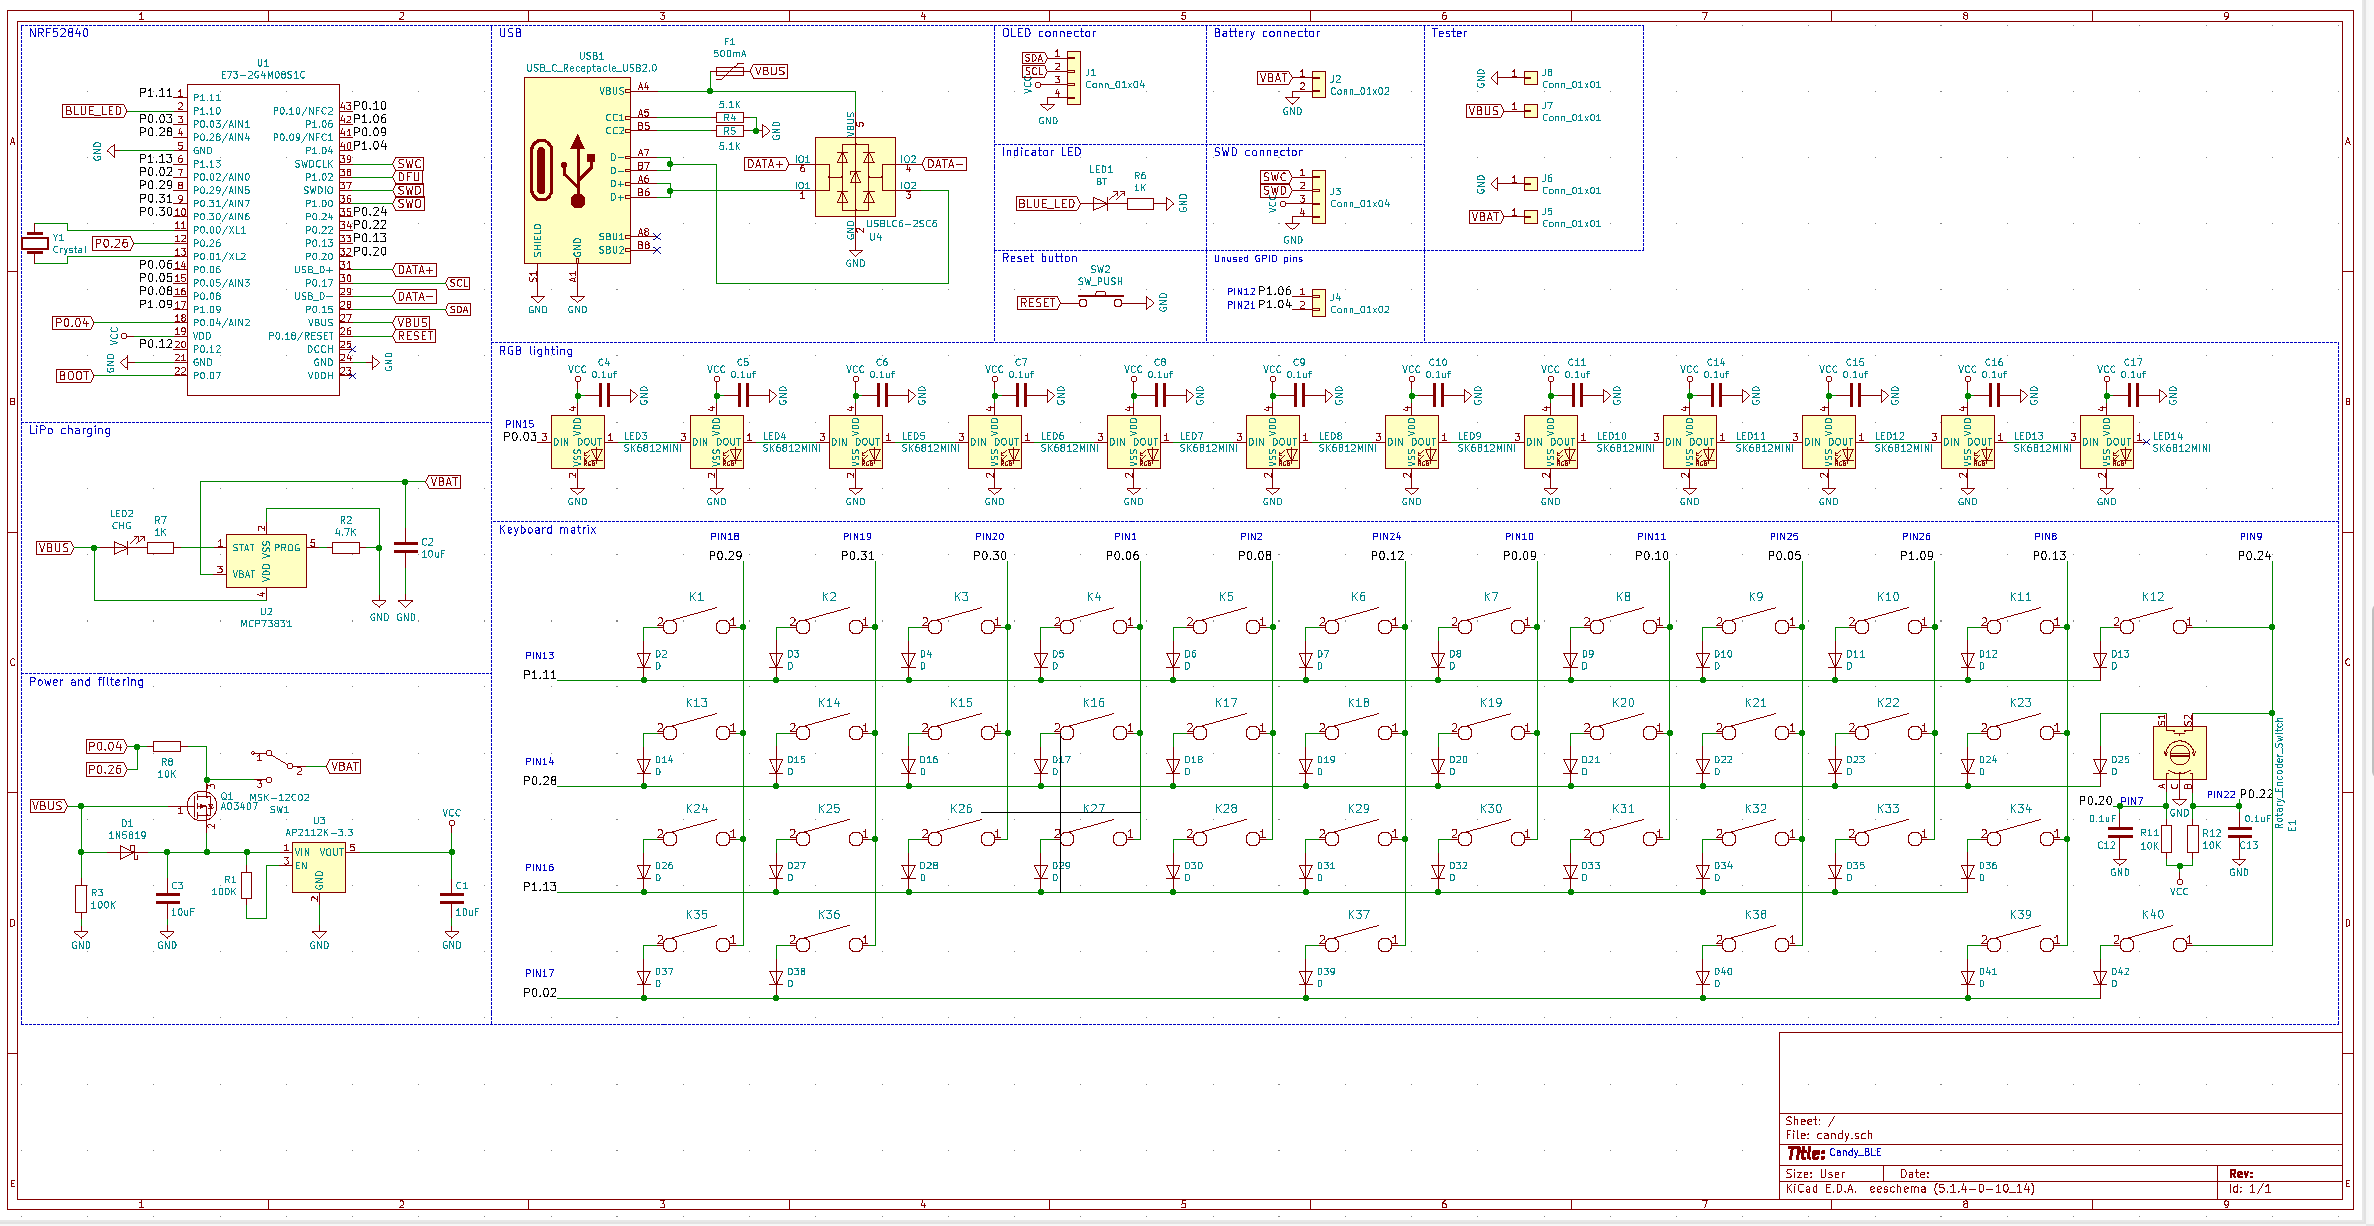2374x1226 pixels.
Task: Click the Candy_BLE title text
Action: tap(1855, 1153)
